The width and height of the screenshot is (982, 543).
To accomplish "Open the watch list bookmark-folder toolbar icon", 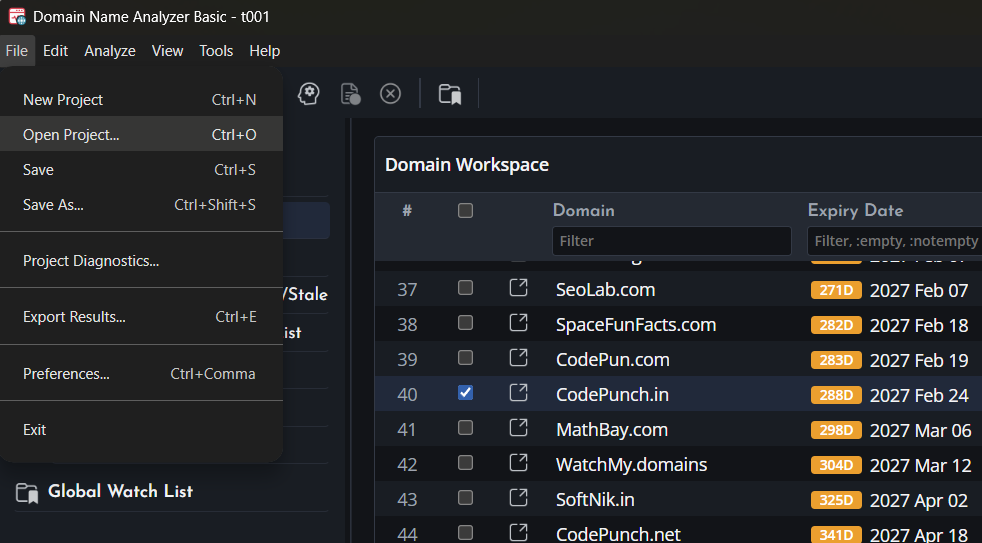I will 450,94.
